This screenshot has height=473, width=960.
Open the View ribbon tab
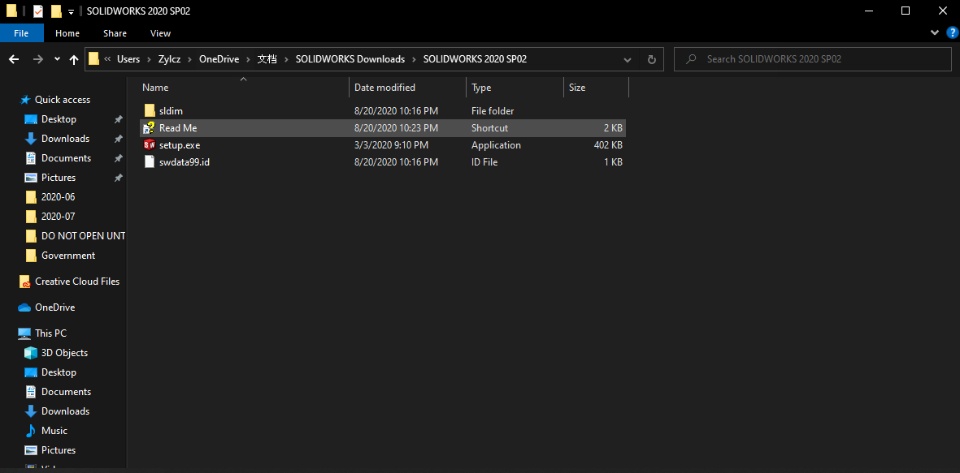click(160, 33)
